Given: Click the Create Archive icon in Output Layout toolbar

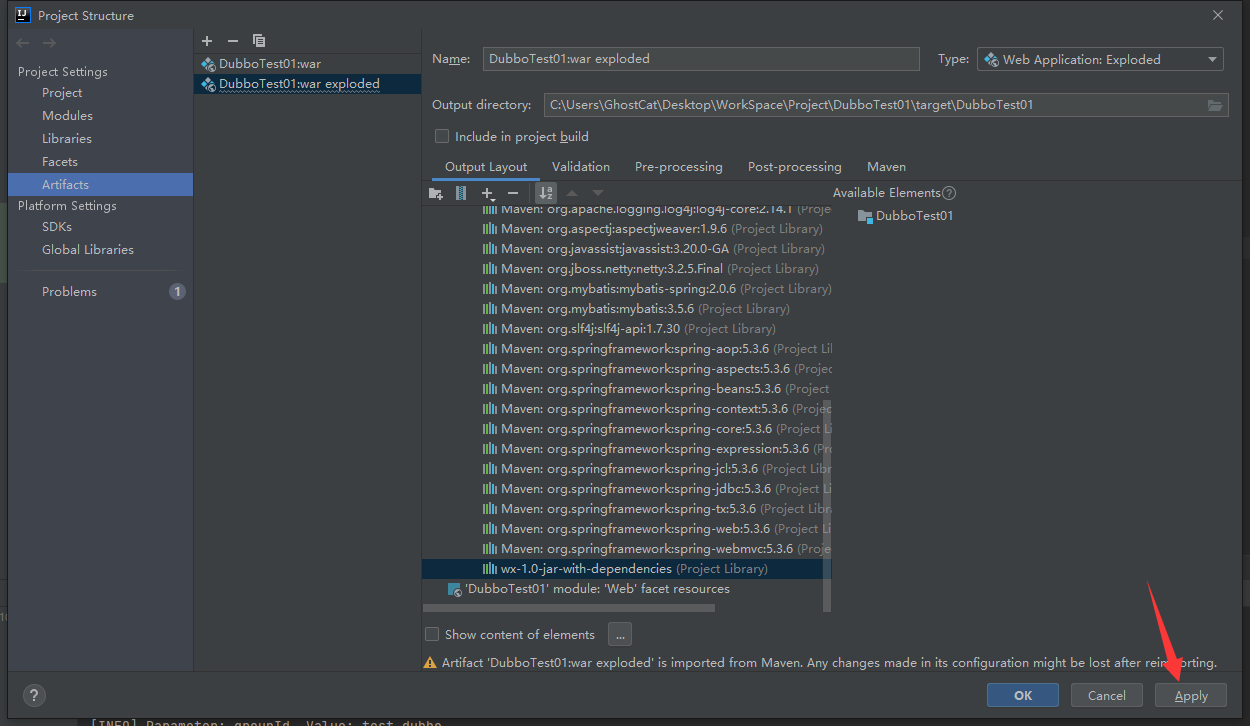Looking at the screenshot, I should (x=461, y=193).
